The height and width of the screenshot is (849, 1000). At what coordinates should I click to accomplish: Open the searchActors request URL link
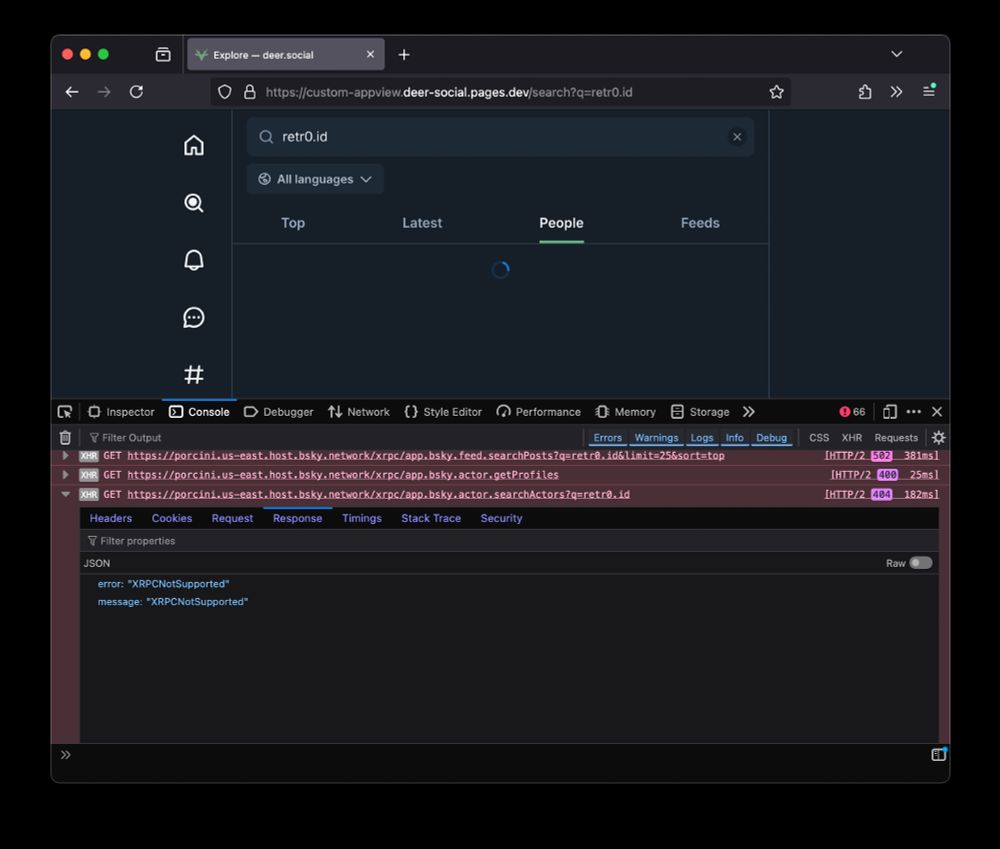click(378, 494)
